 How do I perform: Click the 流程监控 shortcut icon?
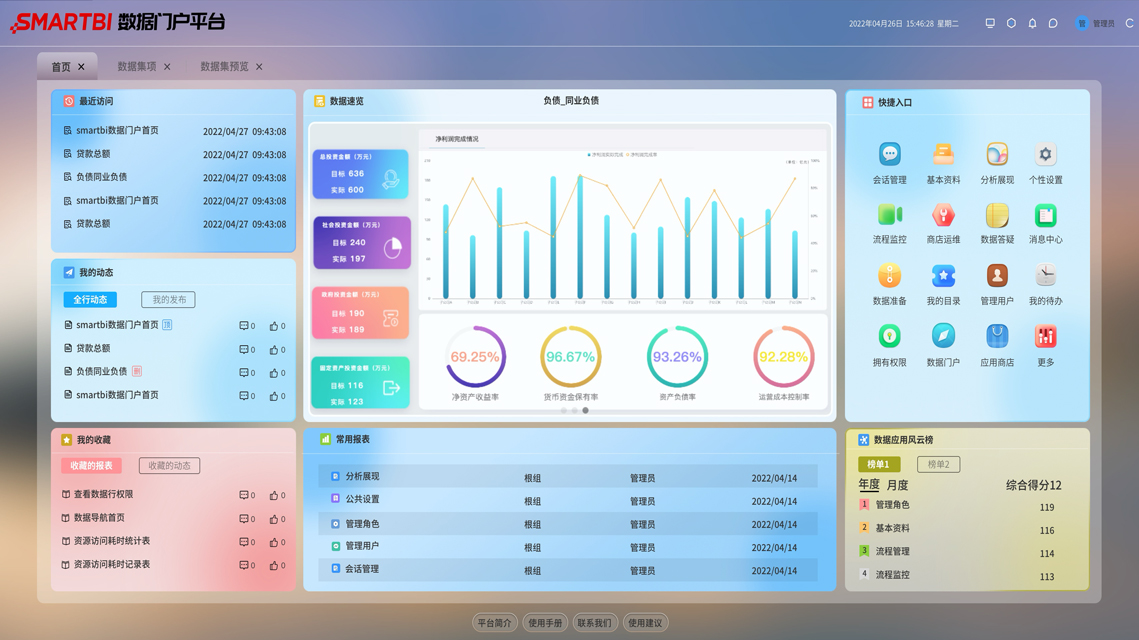889,216
